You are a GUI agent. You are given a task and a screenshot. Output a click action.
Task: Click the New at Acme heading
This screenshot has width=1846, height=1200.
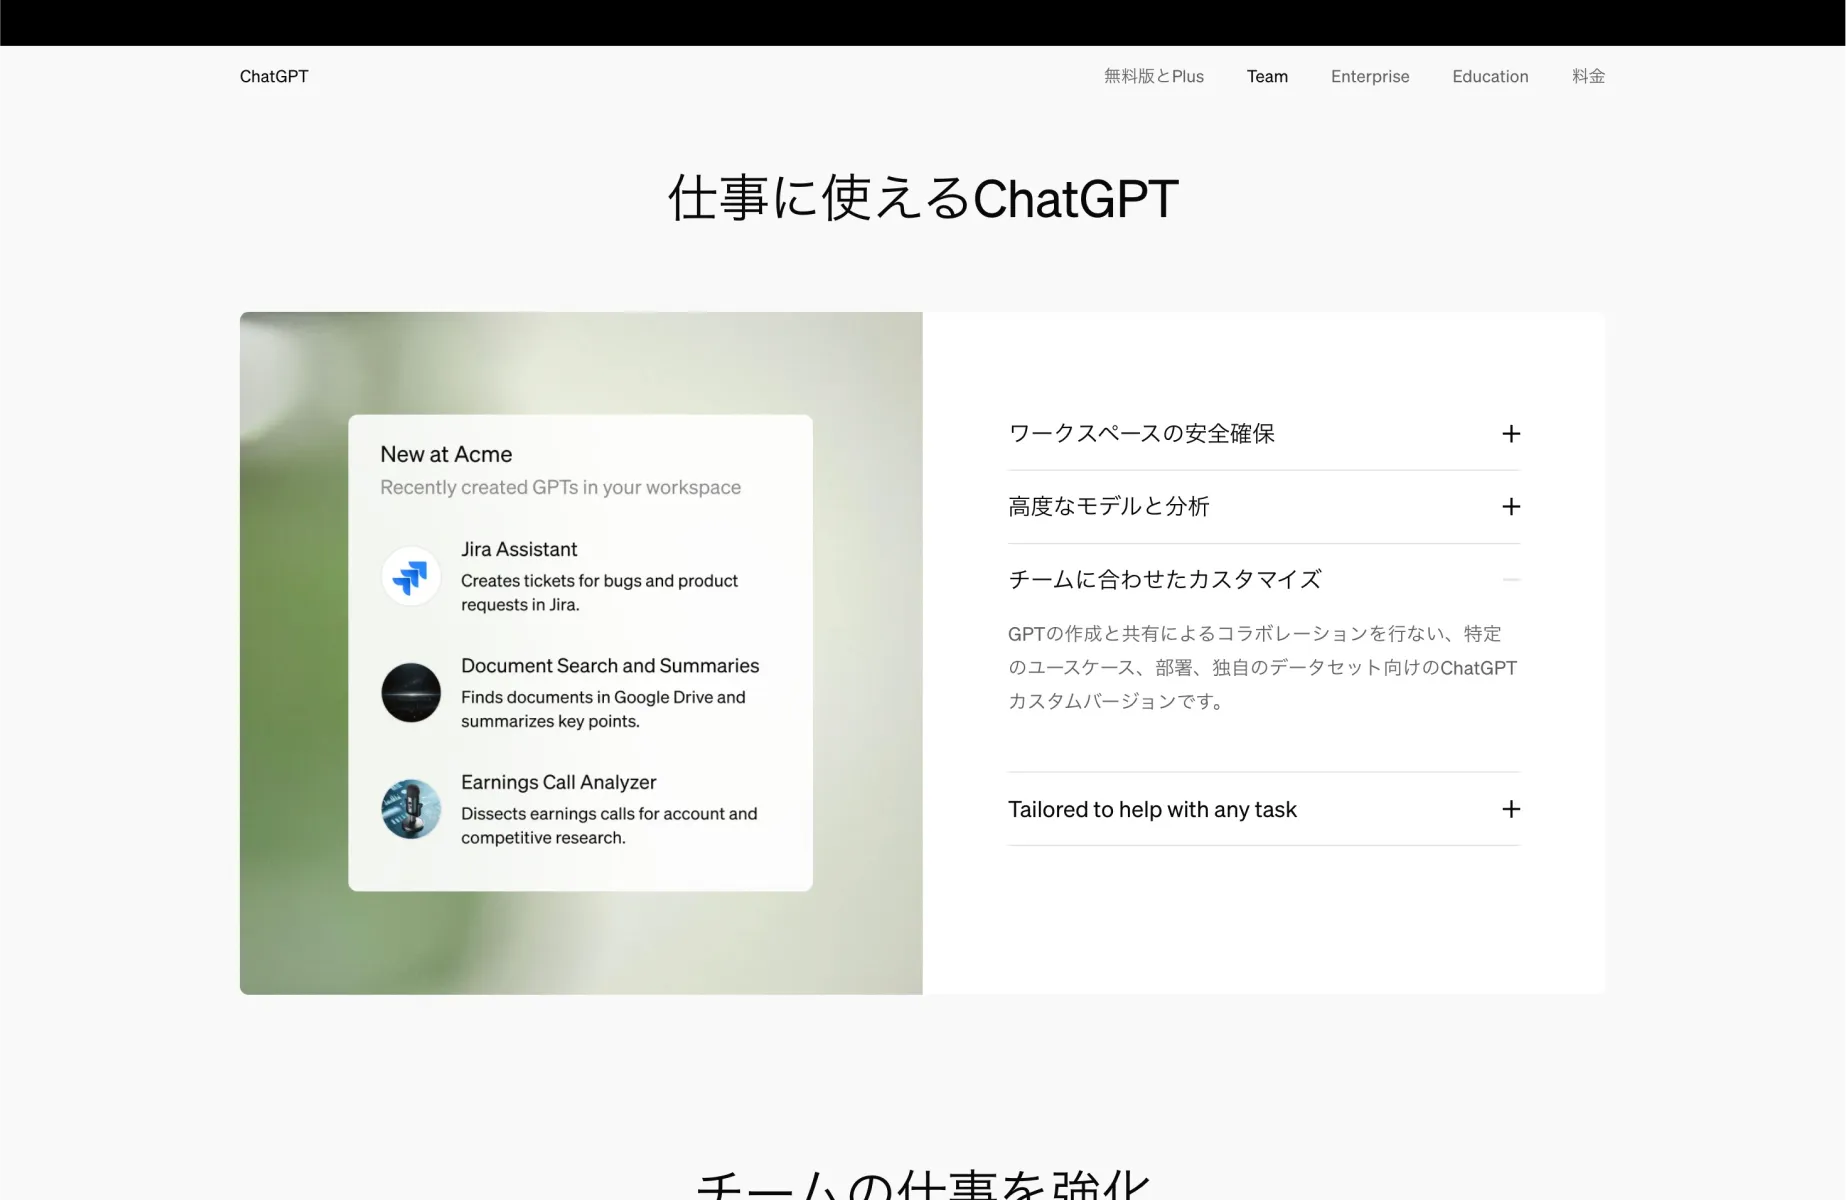(446, 454)
